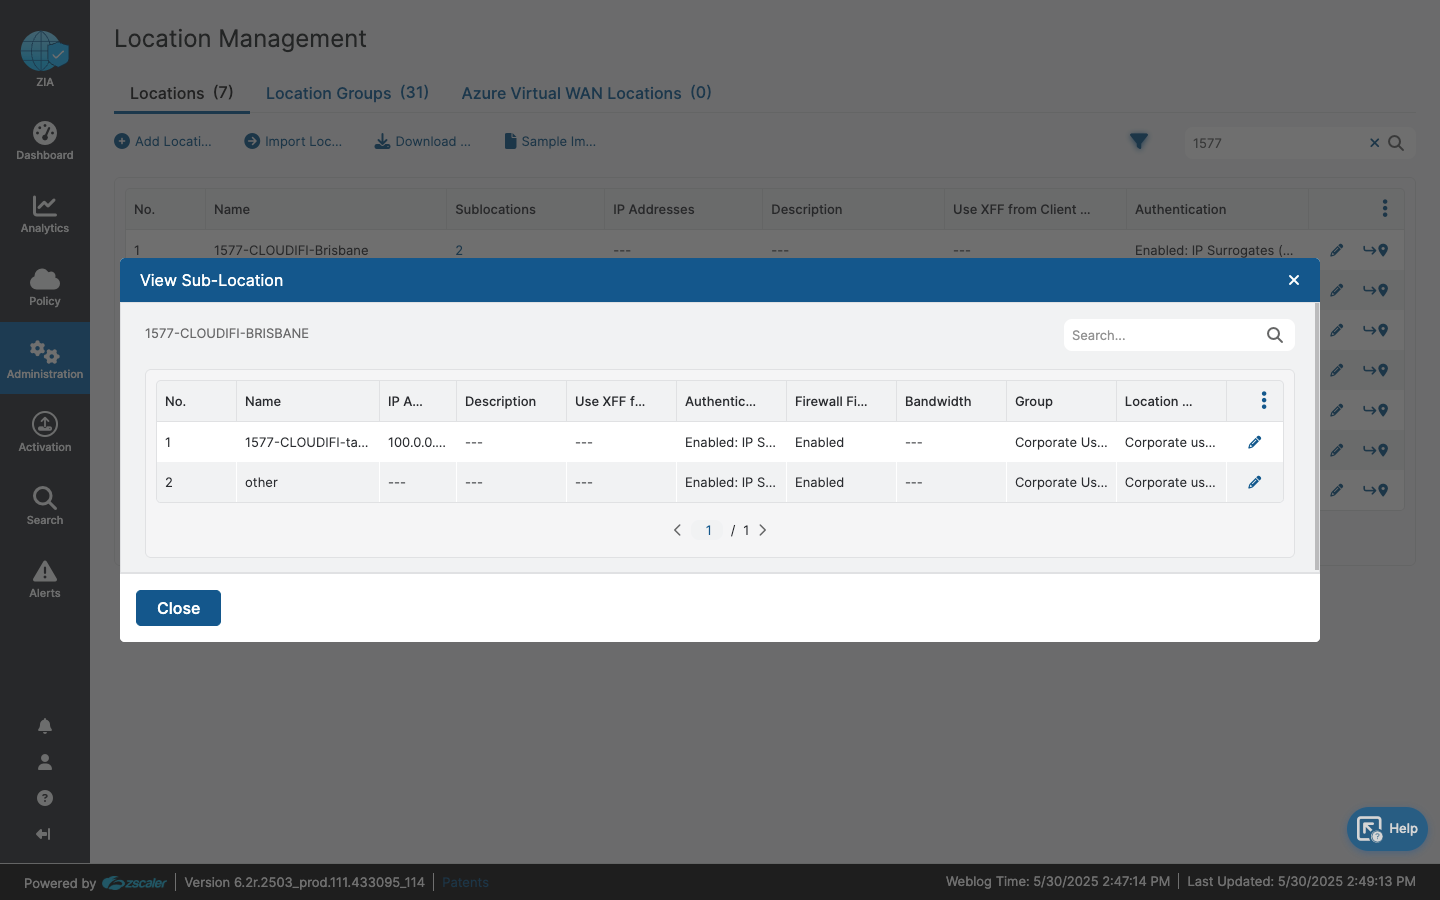
Task: Switch to Azure Virtual WAN Locations tab
Action: (585, 93)
